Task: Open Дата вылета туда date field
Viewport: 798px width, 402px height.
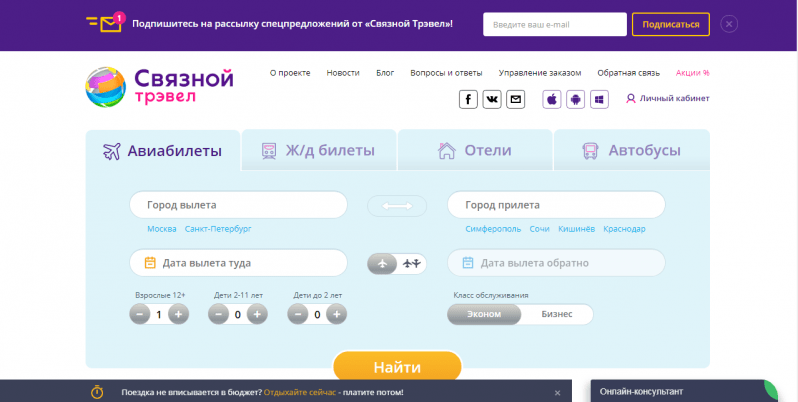Action: 238,263
